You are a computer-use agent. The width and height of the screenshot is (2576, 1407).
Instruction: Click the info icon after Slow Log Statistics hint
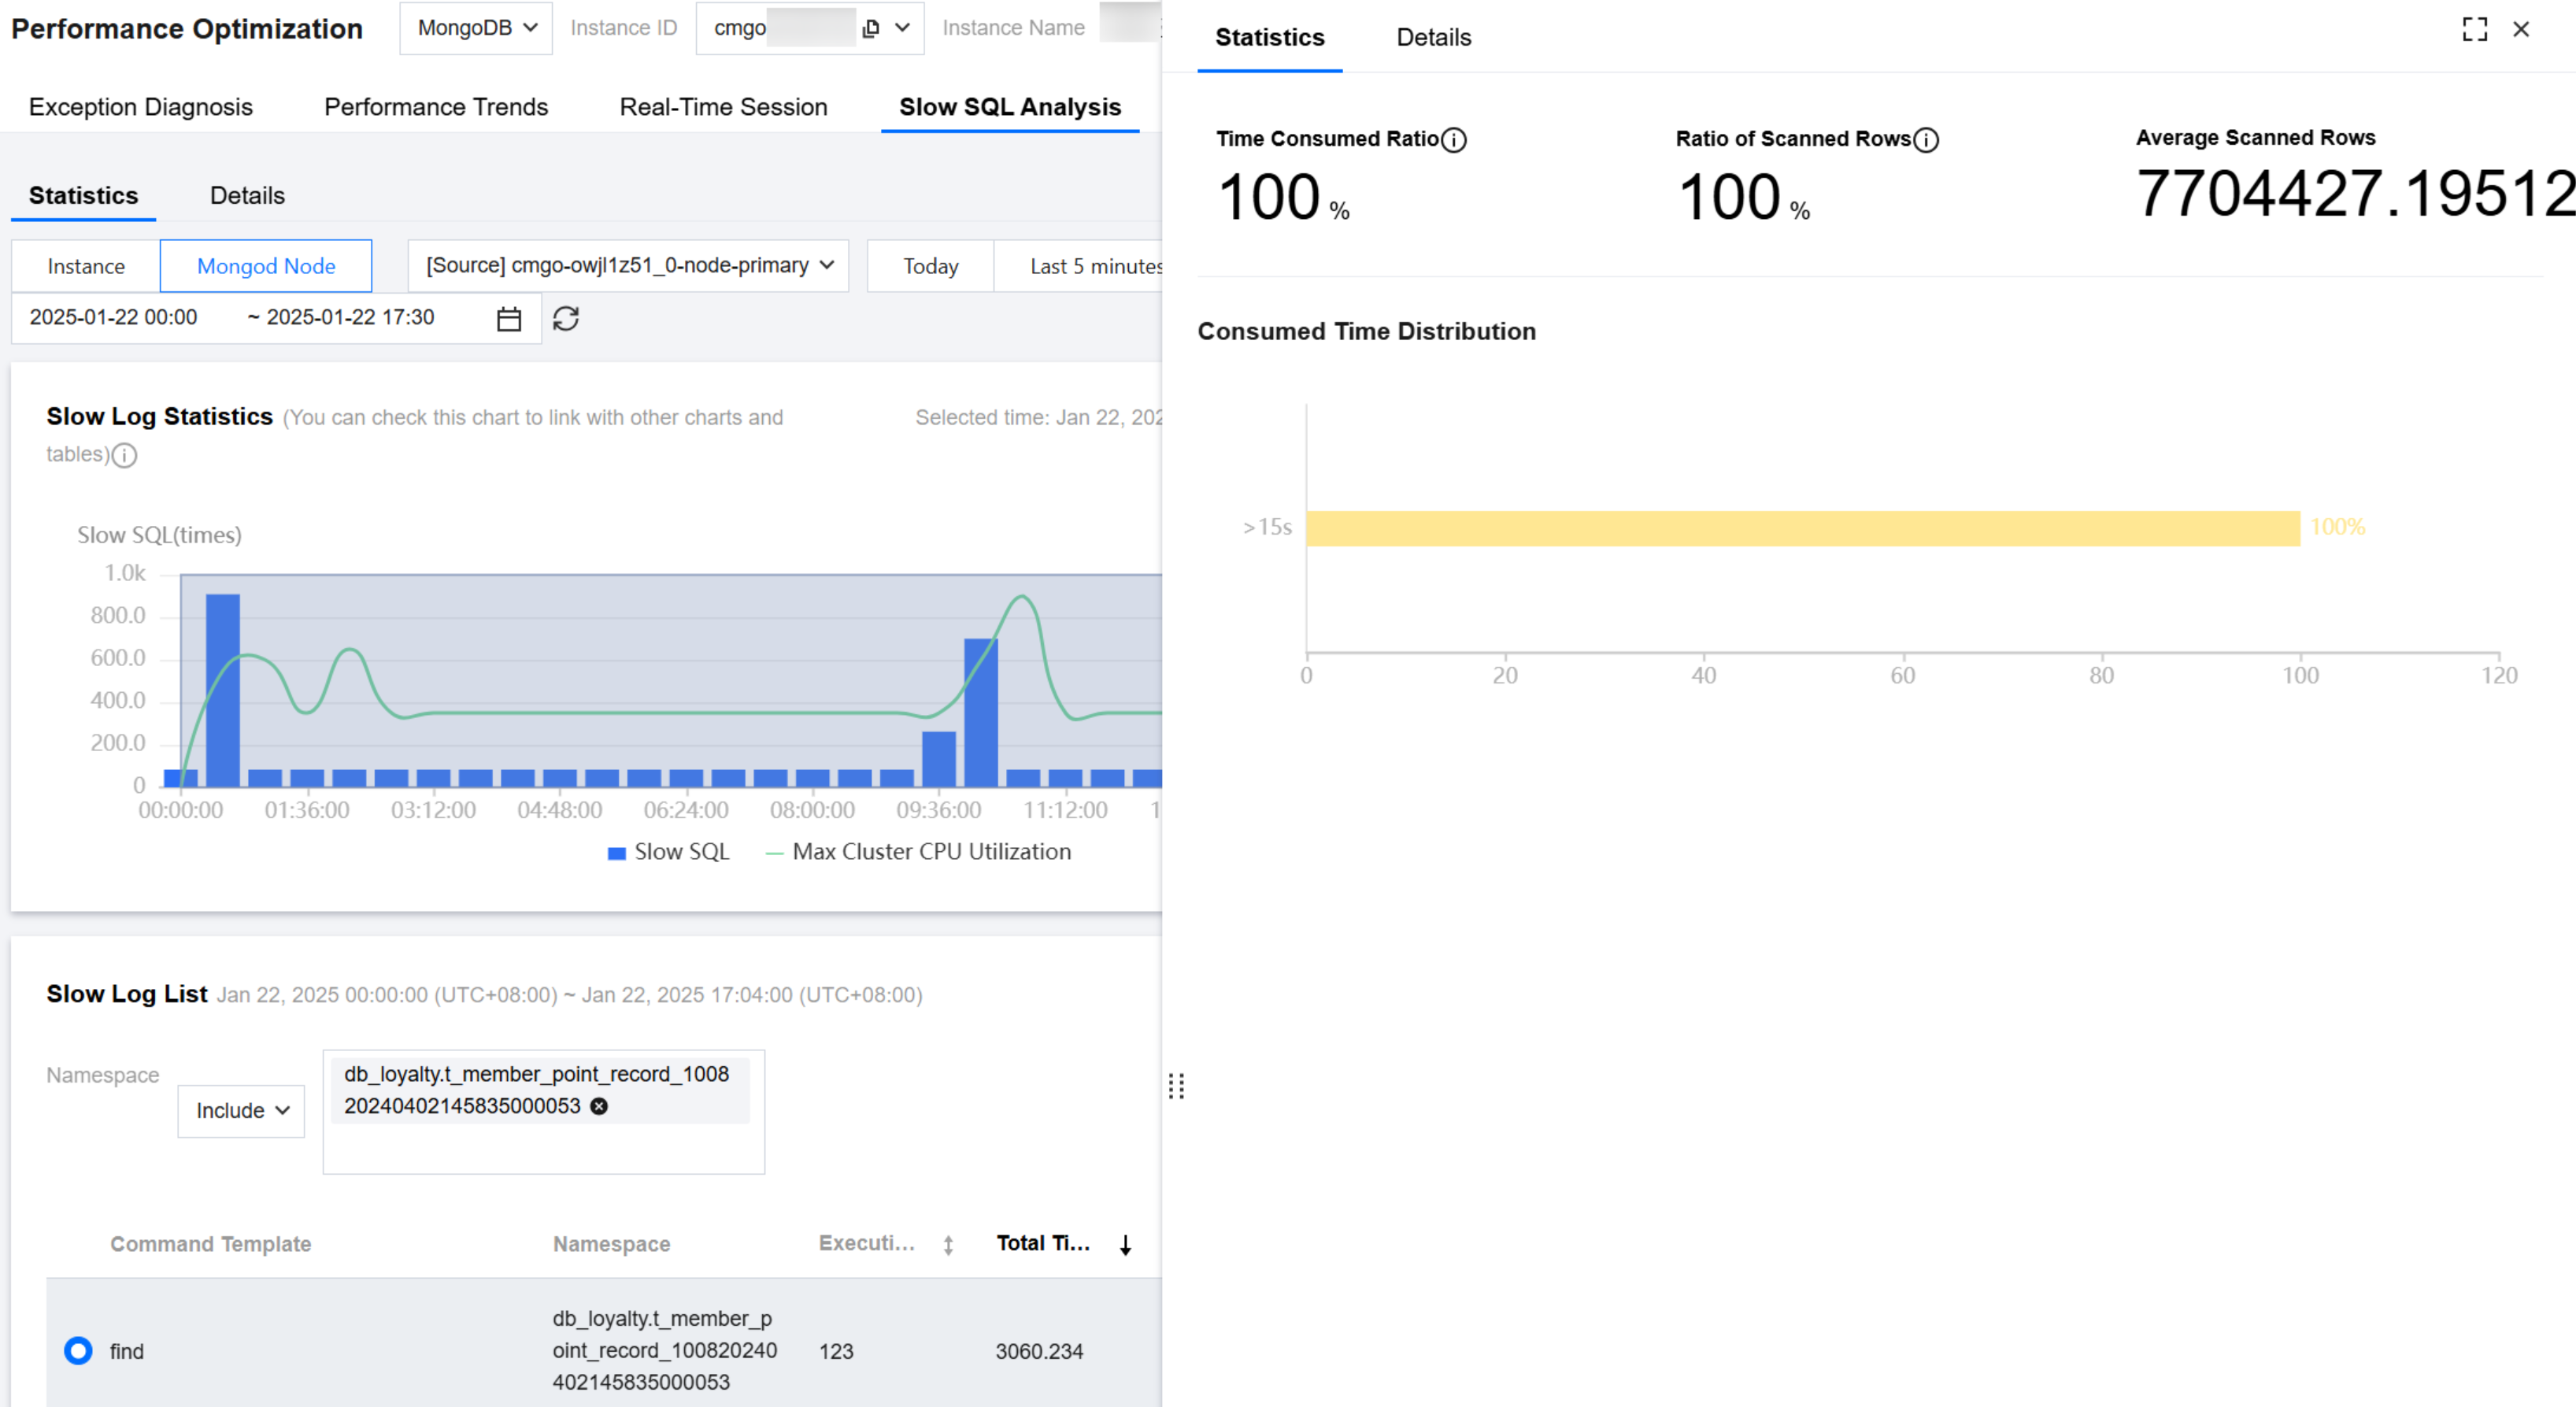pyautogui.click(x=124, y=456)
